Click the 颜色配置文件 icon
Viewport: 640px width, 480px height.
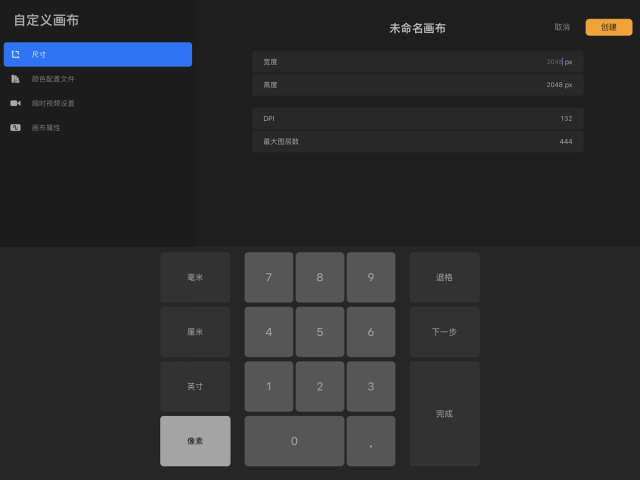tap(16, 79)
